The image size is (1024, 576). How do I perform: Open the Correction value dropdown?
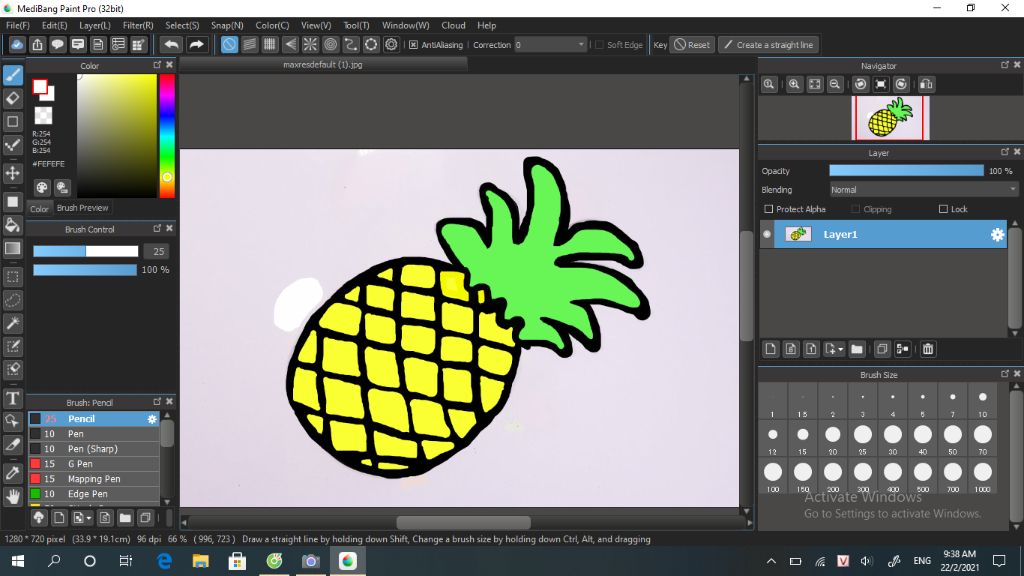point(581,44)
